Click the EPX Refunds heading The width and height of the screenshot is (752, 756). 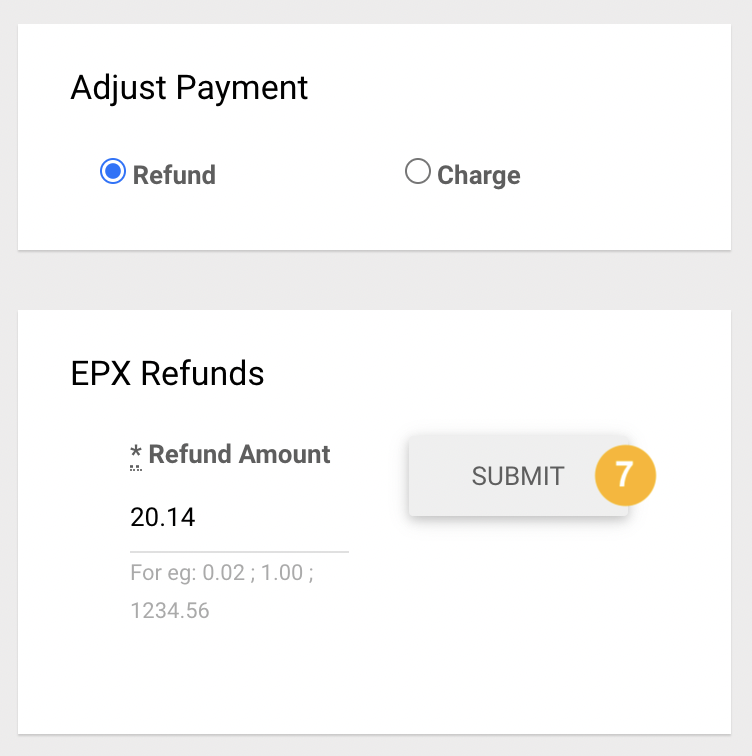coord(167,374)
